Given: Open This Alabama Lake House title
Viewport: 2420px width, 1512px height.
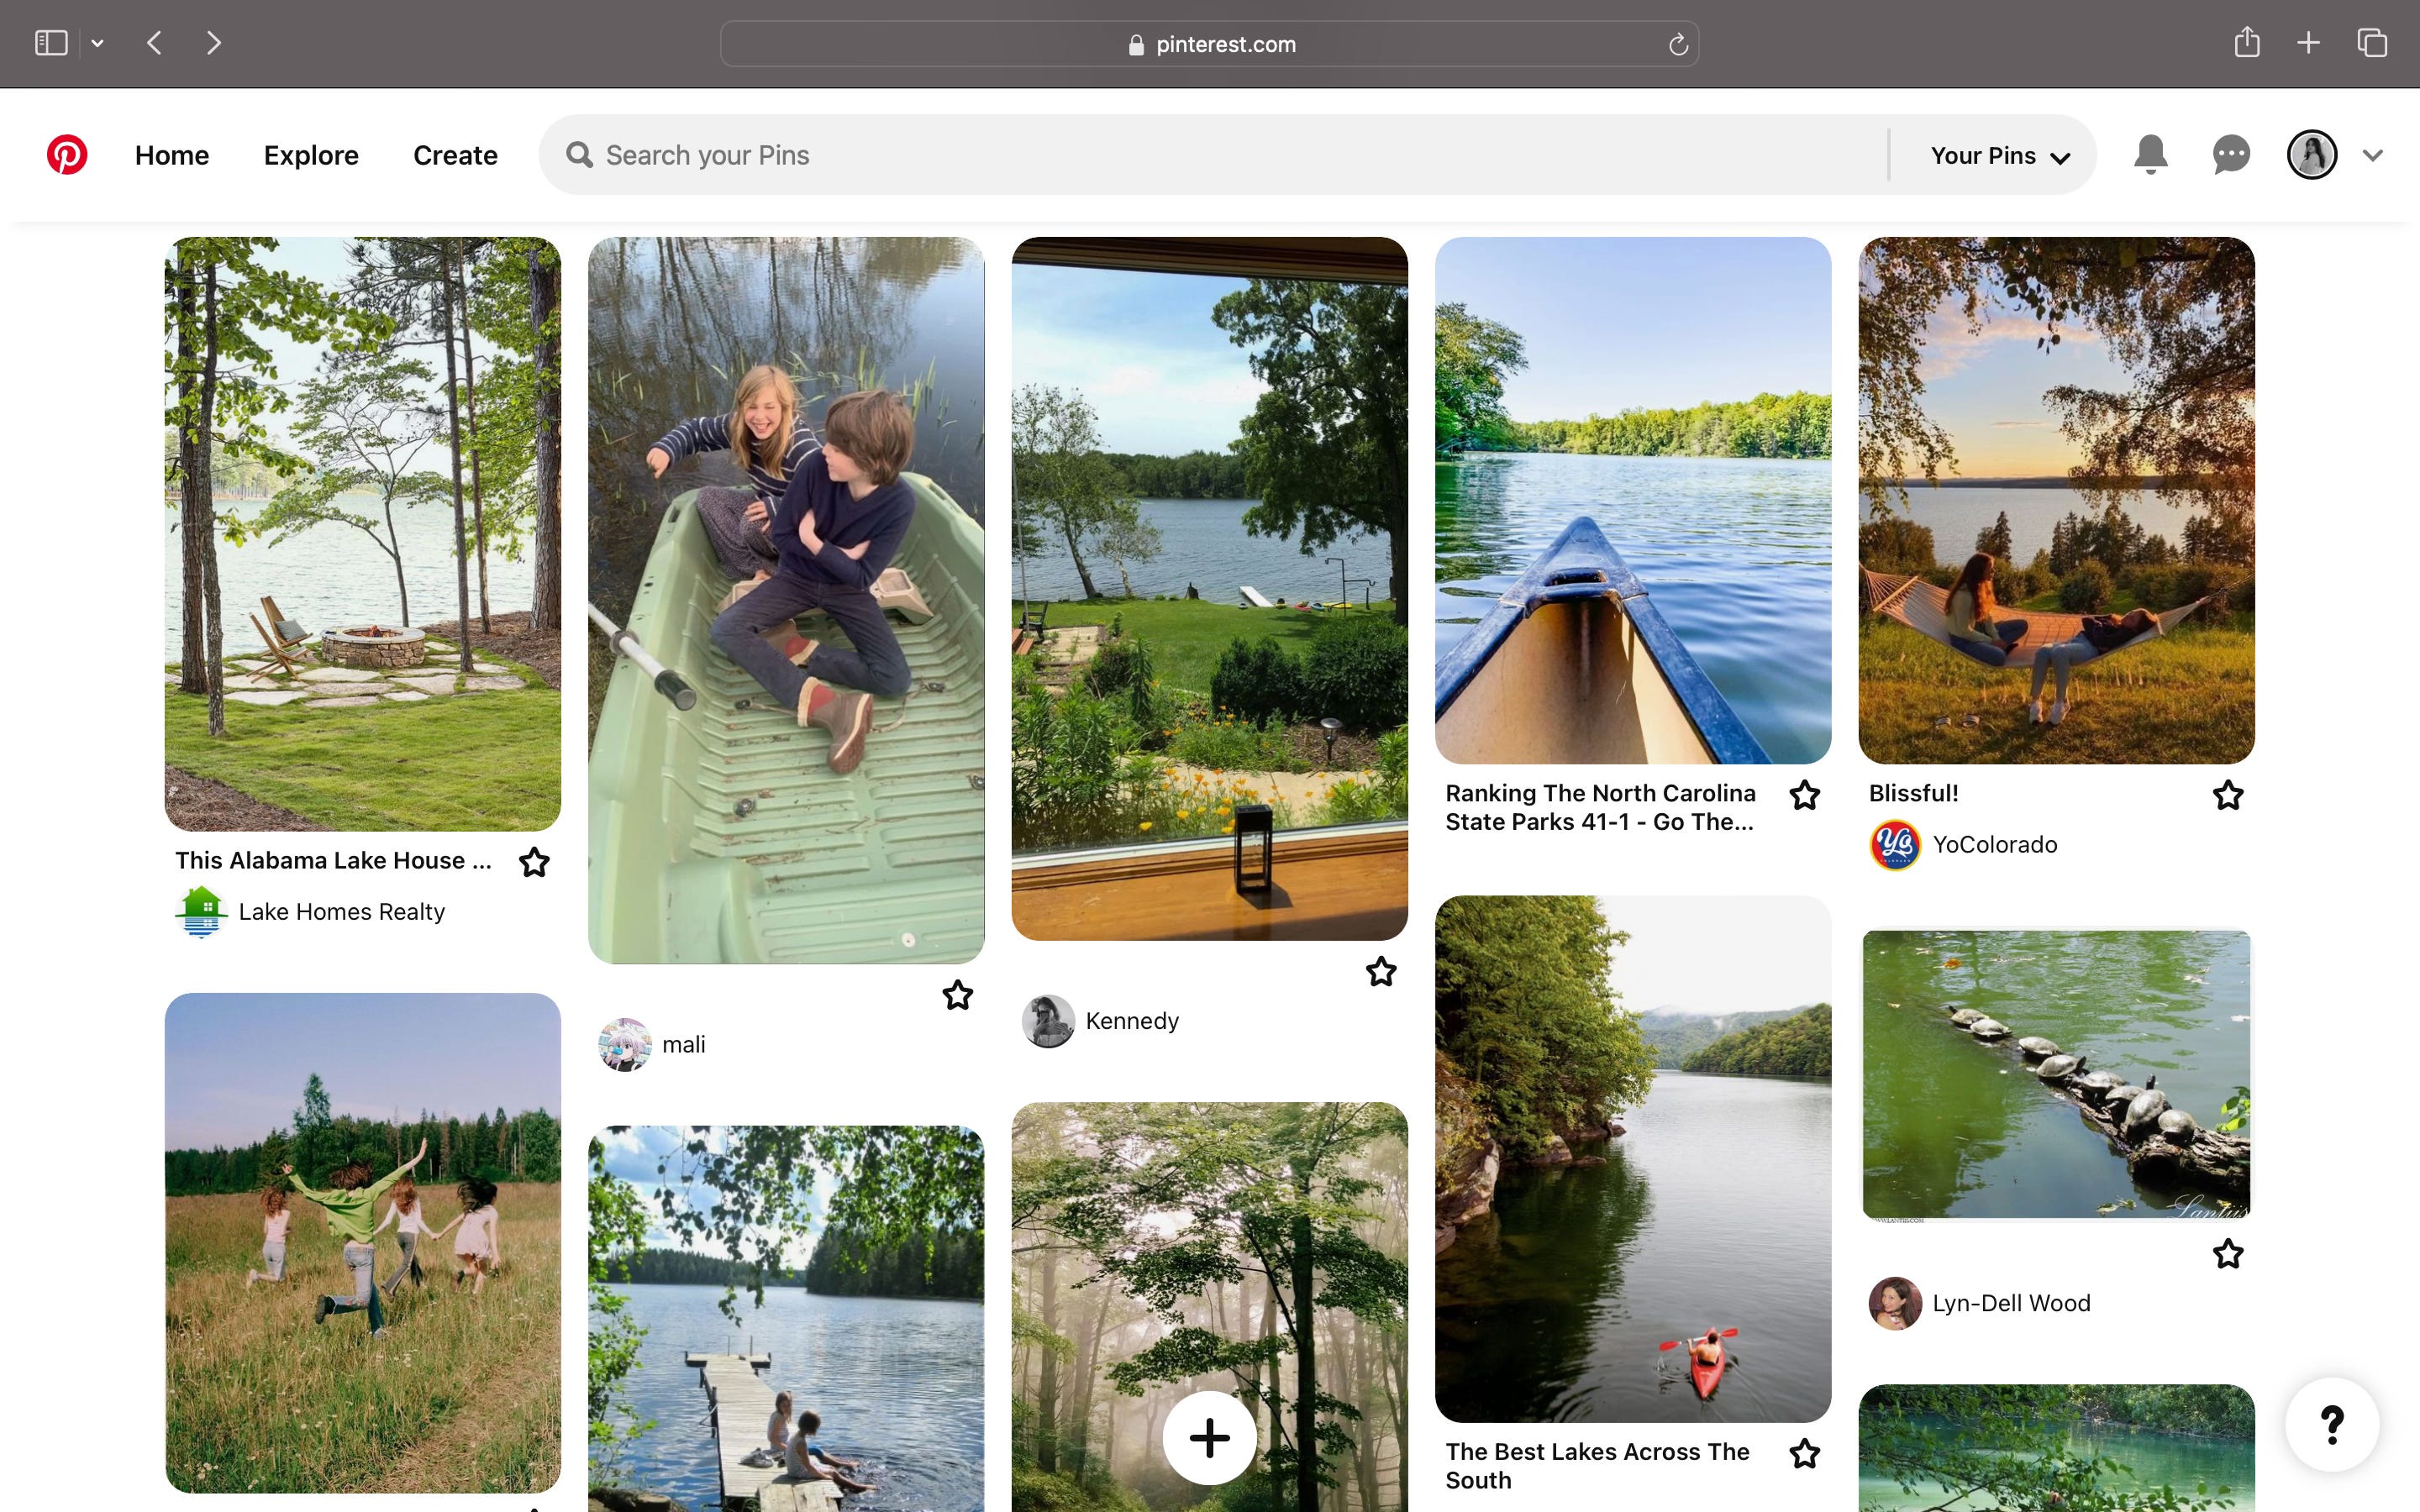Looking at the screenshot, I should click(x=333, y=861).
